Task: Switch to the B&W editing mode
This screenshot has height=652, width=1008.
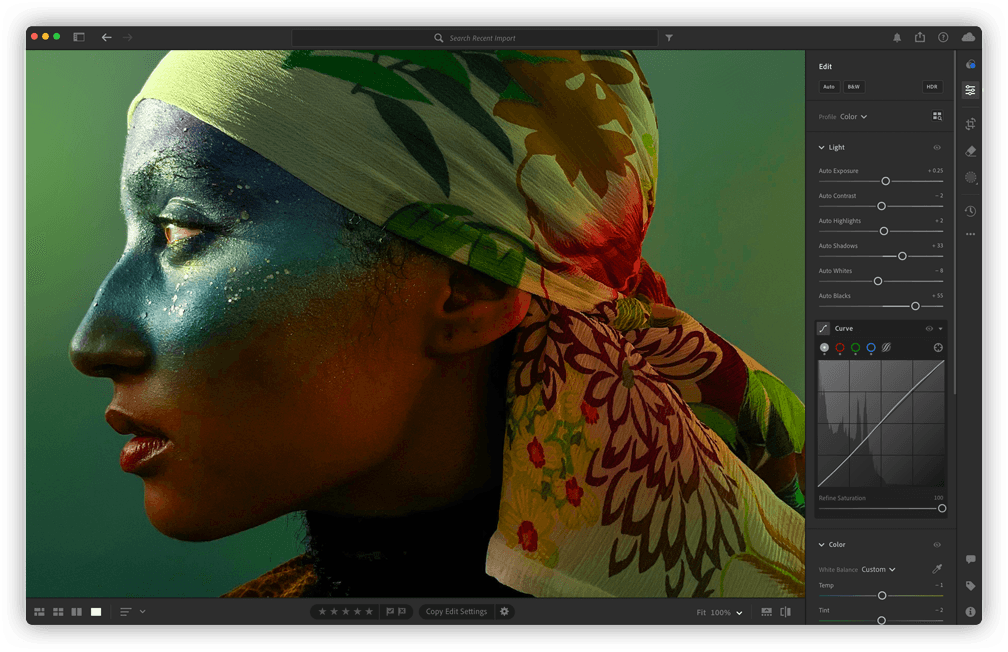Action: click(853, 87)
